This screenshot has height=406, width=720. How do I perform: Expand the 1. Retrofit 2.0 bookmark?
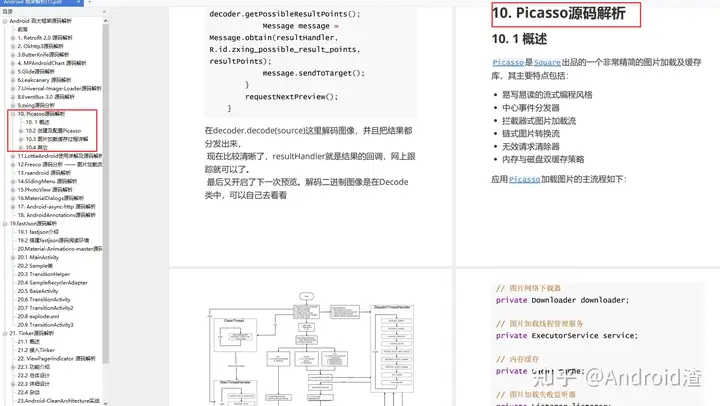13,38
